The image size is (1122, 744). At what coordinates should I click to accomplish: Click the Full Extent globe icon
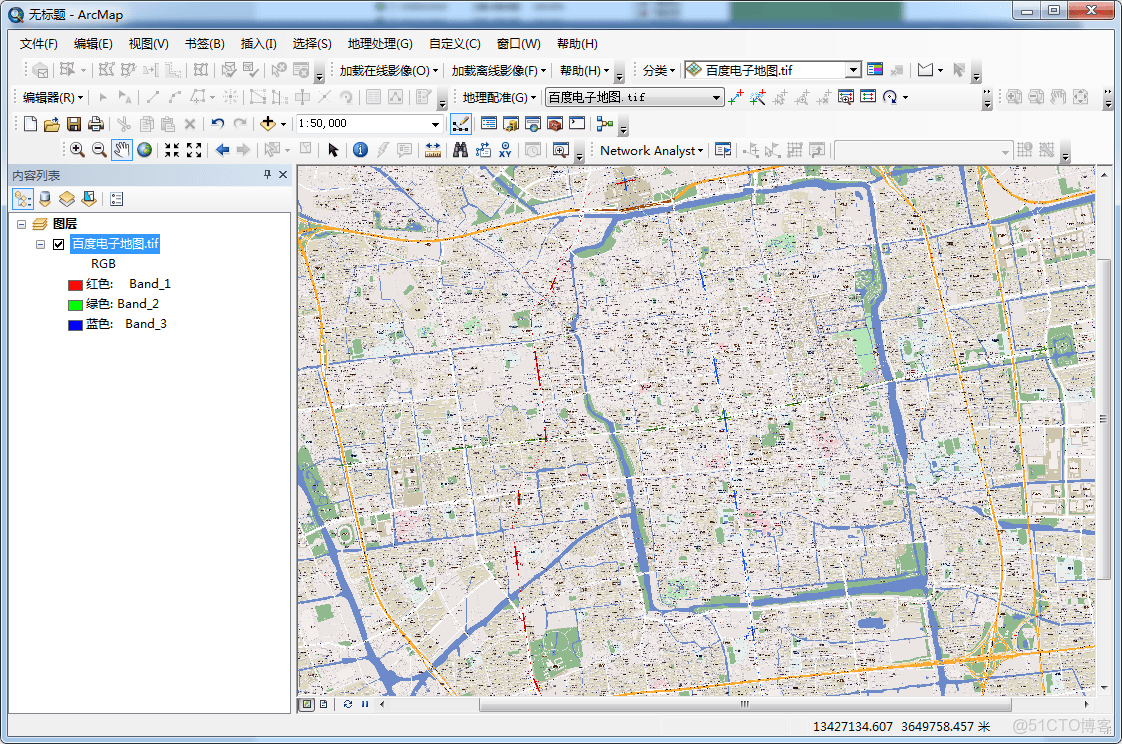145,149
